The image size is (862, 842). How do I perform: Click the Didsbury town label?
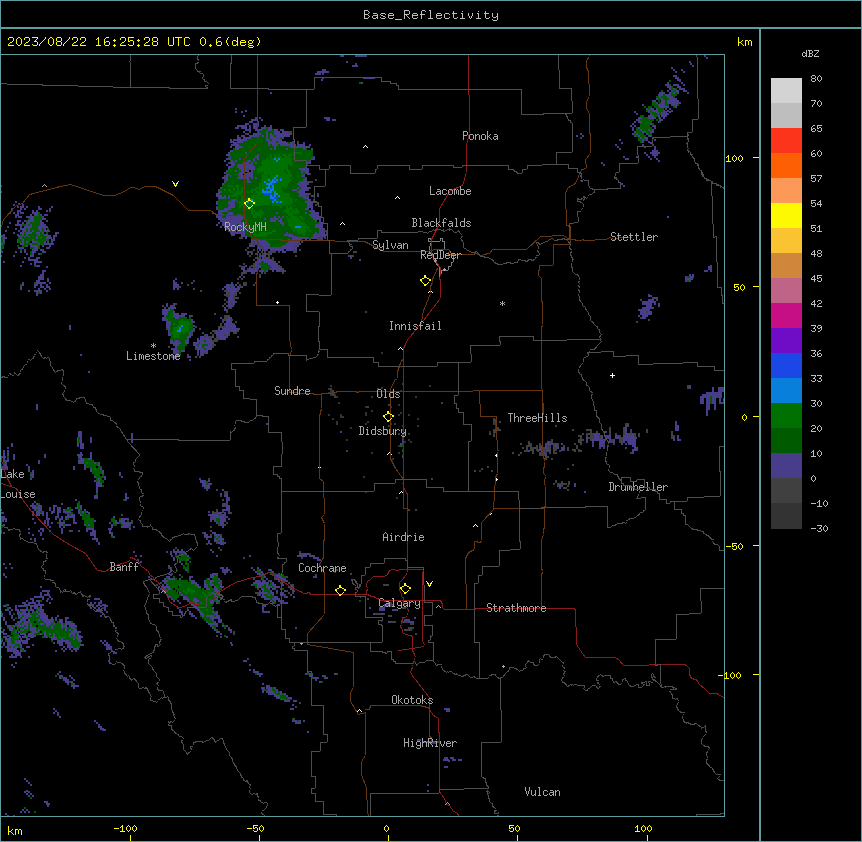coord(383,431)
